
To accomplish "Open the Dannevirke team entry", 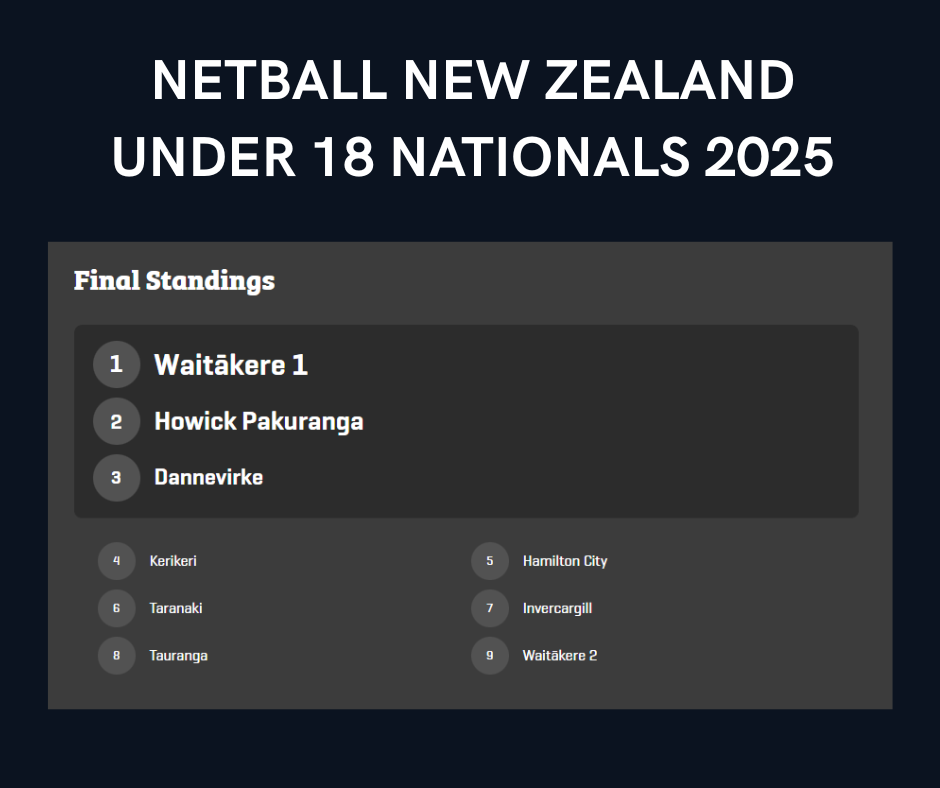I will tap(209, 477).
